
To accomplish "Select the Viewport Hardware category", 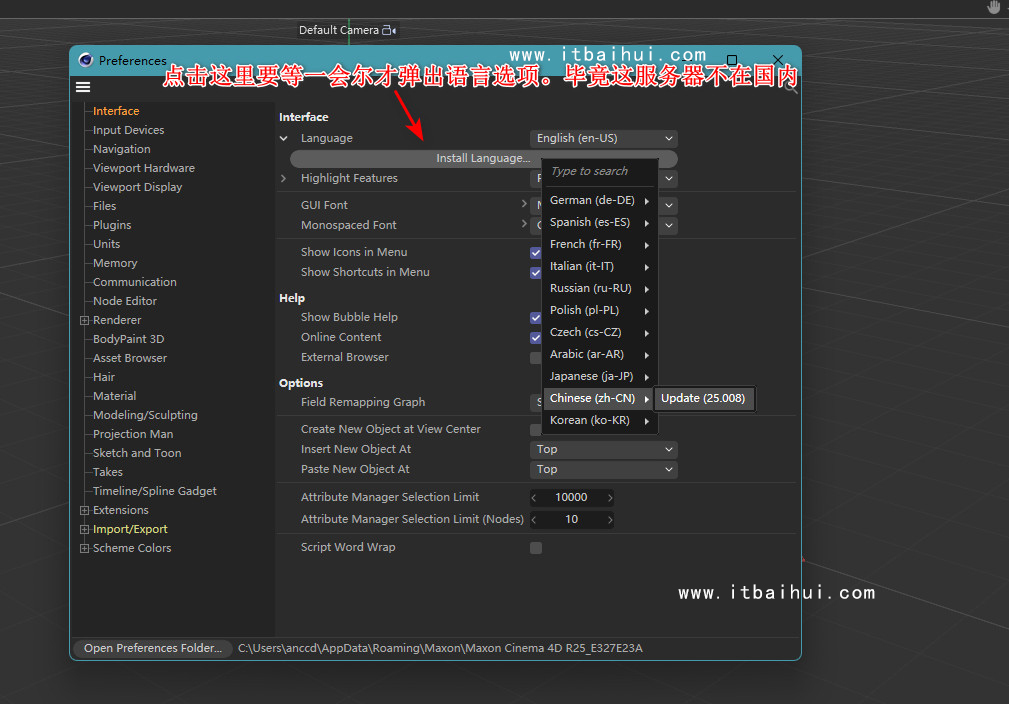I will pos(143,167).
